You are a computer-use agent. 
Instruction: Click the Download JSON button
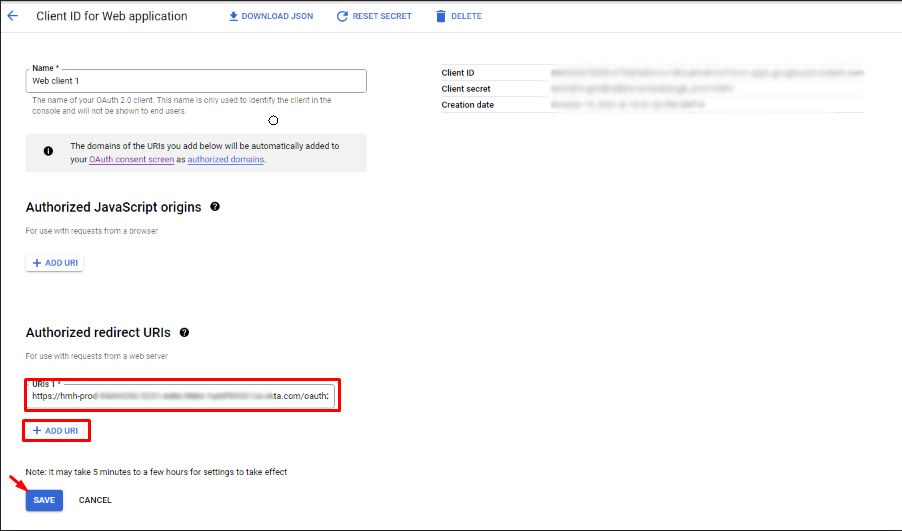(x=271, y=16)
